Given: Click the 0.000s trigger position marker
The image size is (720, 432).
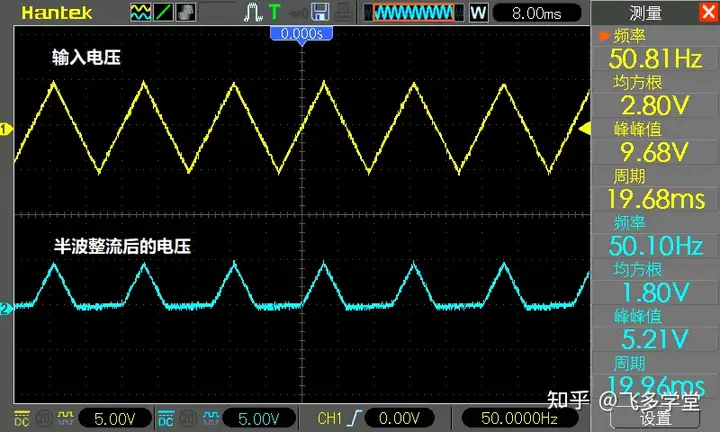Looking at the screenshot, I should pyautogui.click(x=301, y=34).
